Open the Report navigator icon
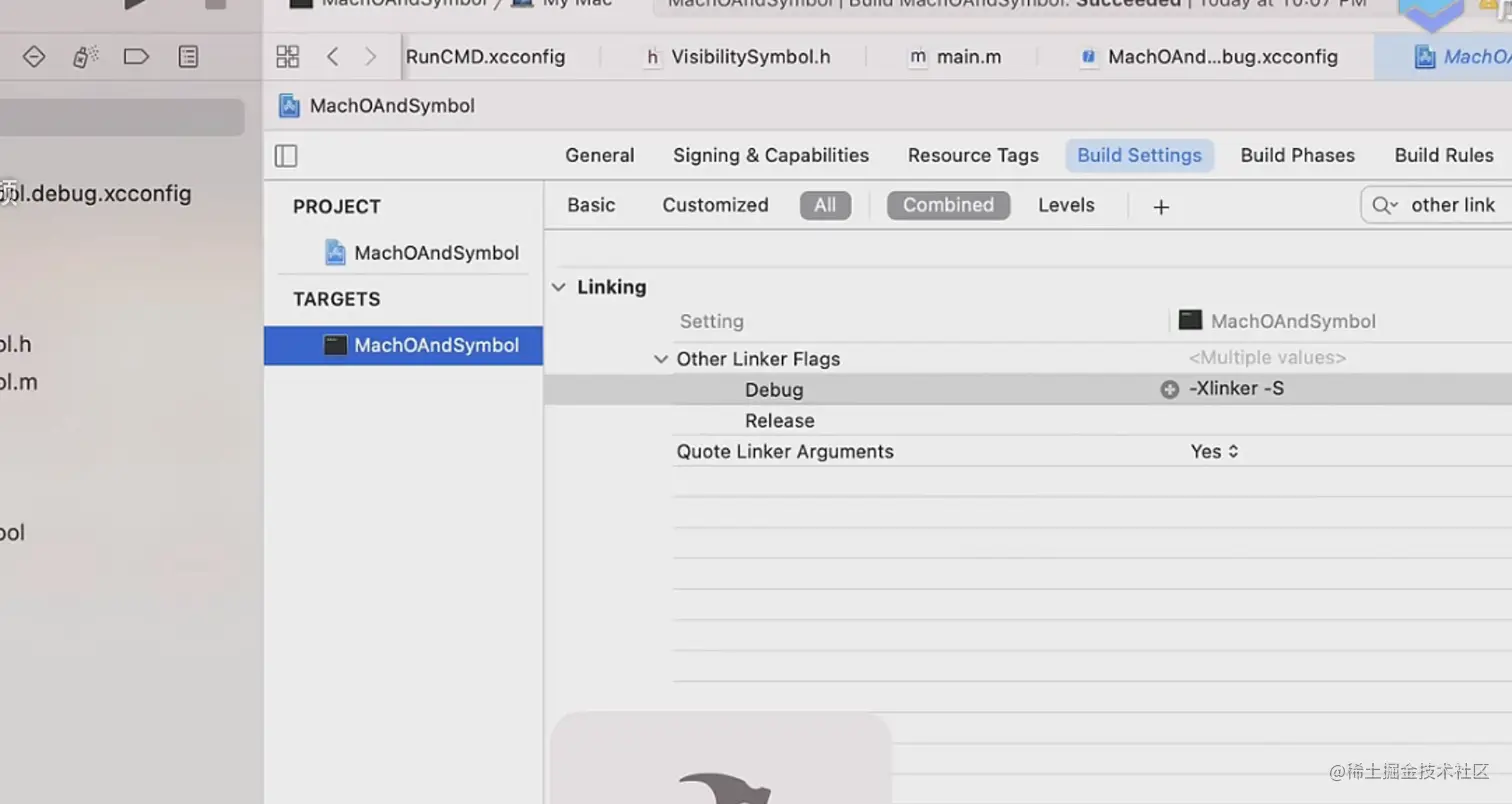Screen dimensions: 1512x804 tap(188, 57)
